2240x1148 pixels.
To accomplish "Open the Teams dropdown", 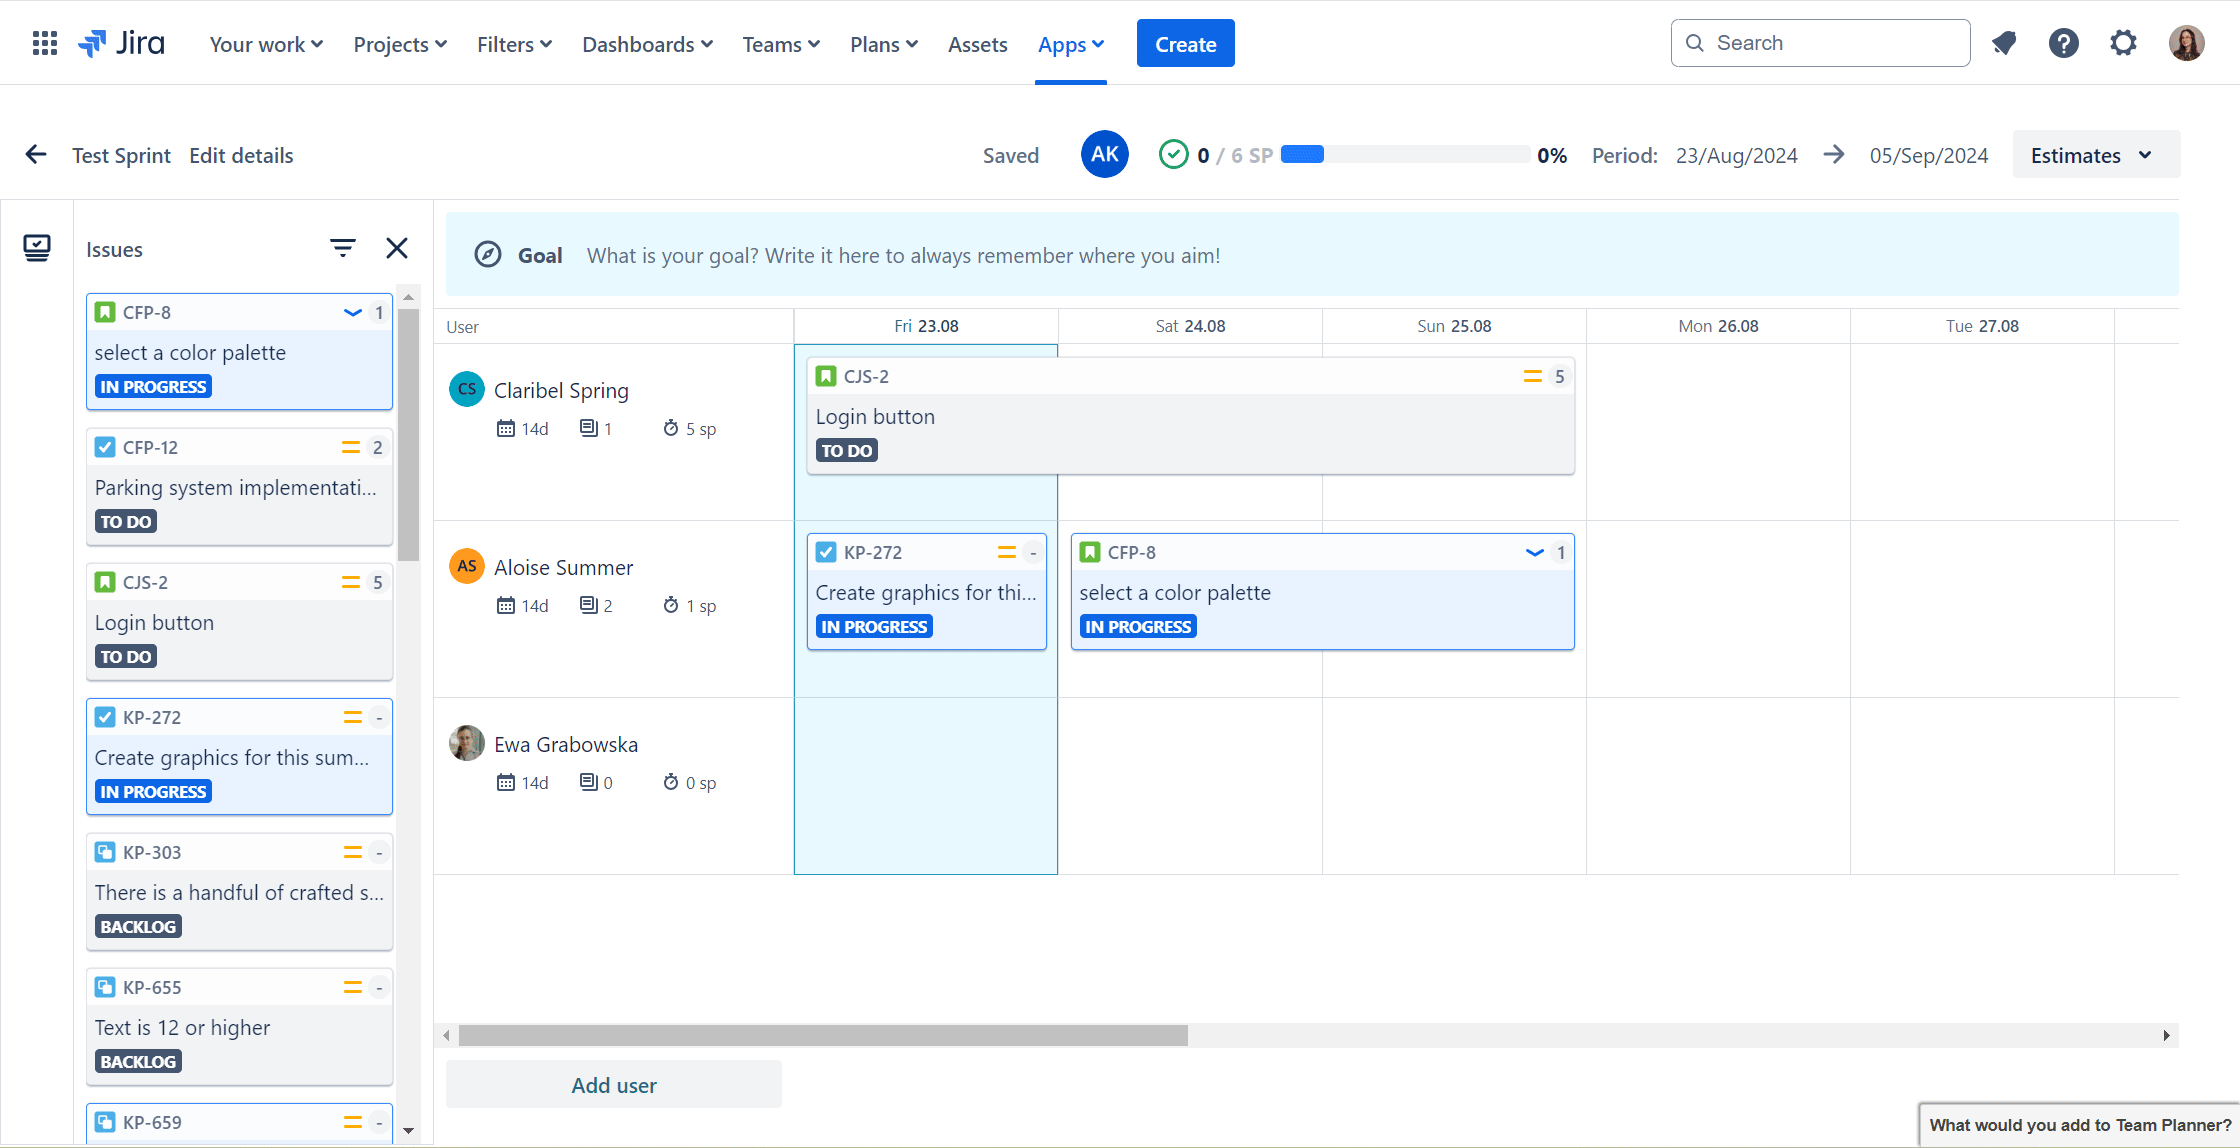I will (781, 44).
